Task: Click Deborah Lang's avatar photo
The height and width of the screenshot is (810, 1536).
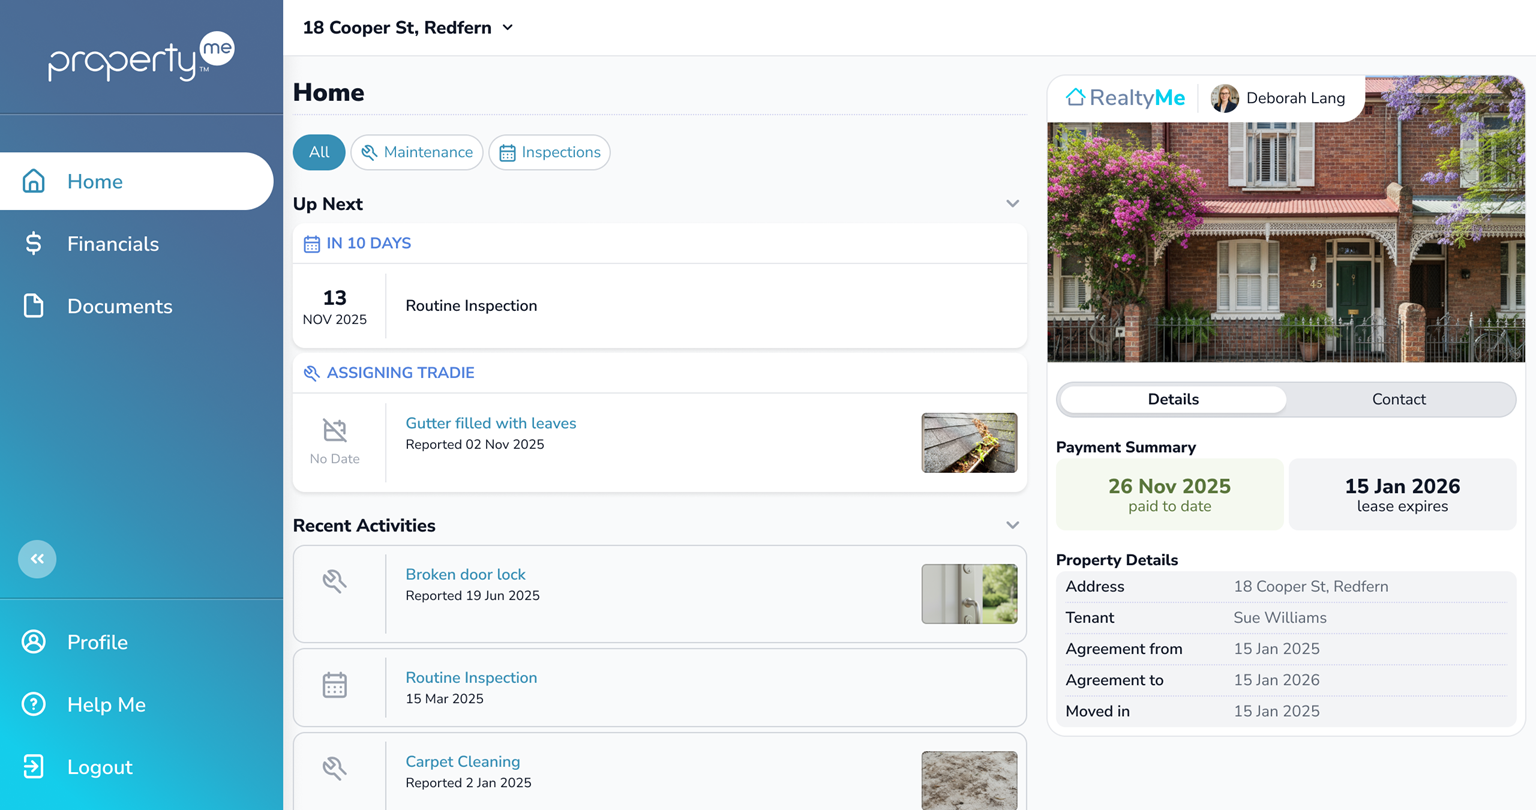Action: (1224, 98)
